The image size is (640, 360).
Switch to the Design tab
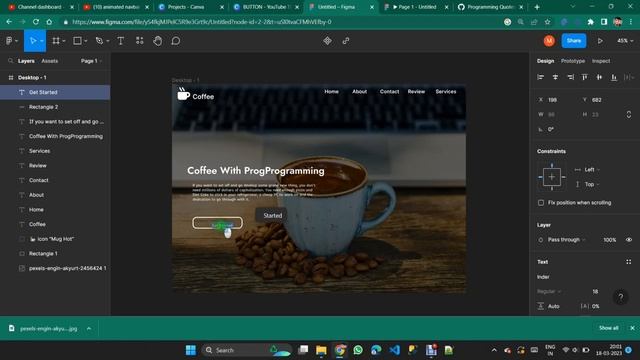[x=545, y=61]
